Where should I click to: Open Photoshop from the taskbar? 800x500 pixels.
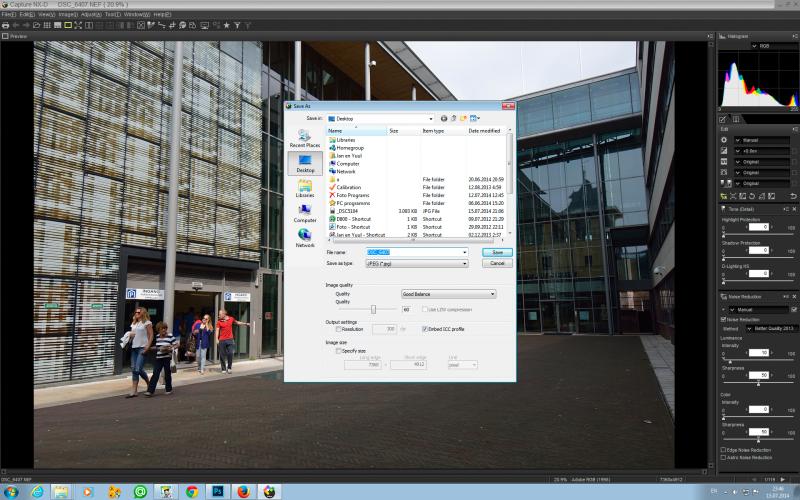coord(218,492)
